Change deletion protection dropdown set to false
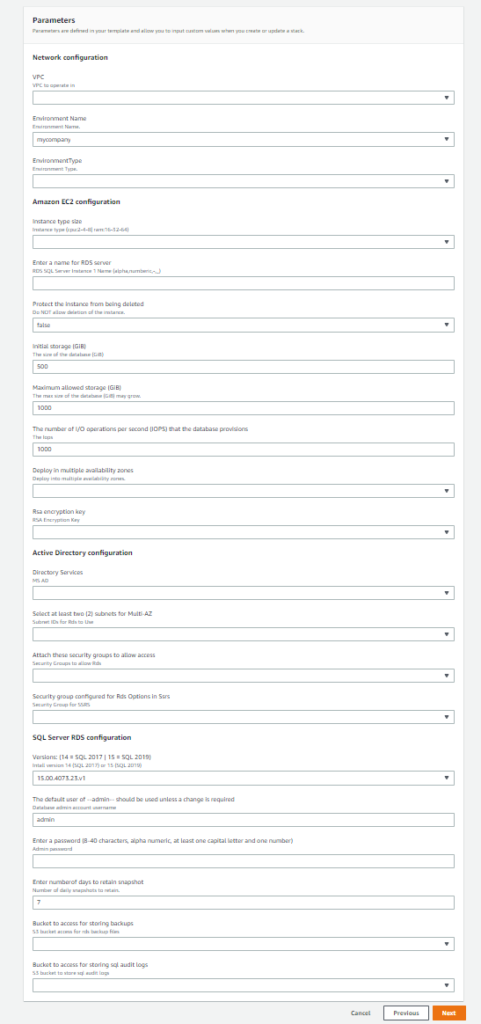The height and width of the screenshot is (1024, 481). [243, 325]
